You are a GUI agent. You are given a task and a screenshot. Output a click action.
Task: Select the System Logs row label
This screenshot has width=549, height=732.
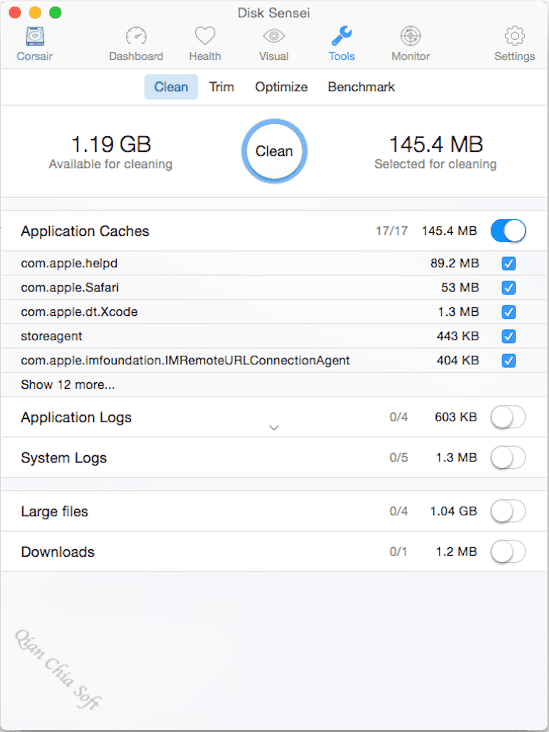coord(63,458)
